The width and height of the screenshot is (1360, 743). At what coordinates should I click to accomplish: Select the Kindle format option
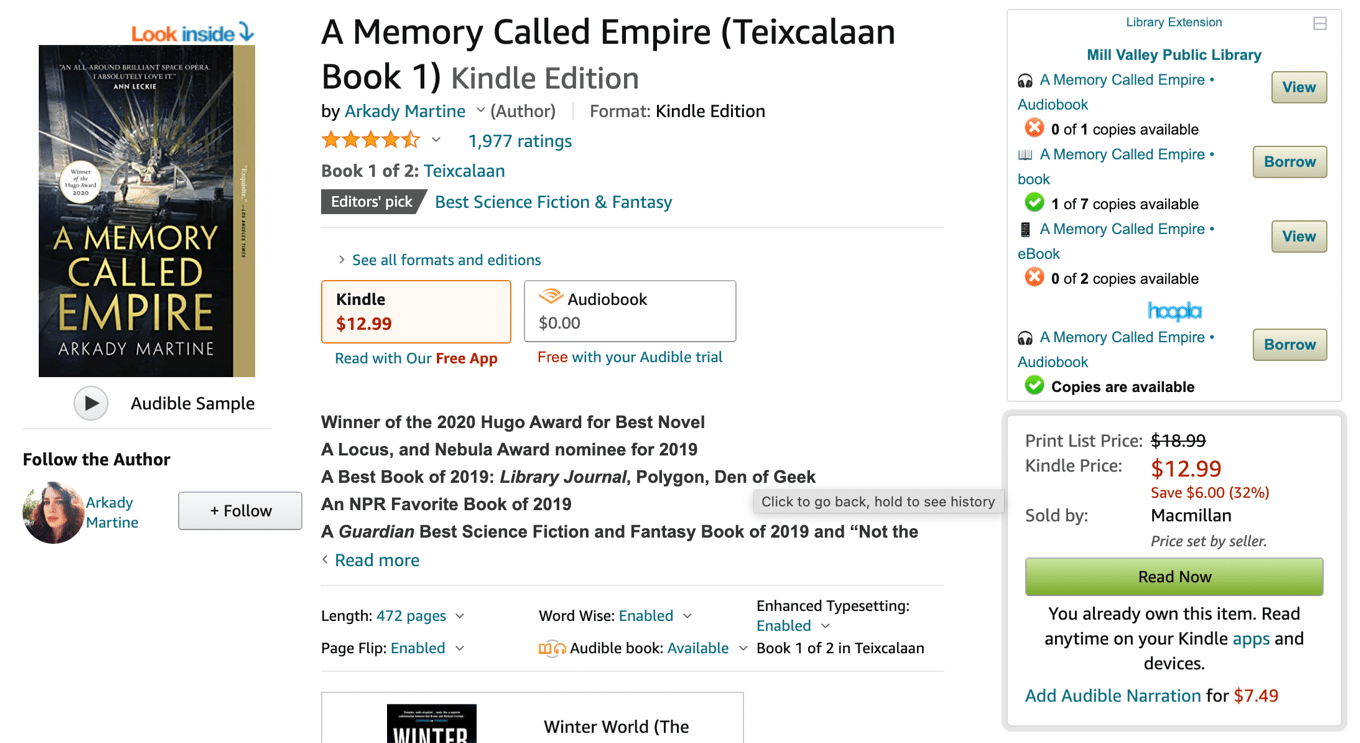416,311
